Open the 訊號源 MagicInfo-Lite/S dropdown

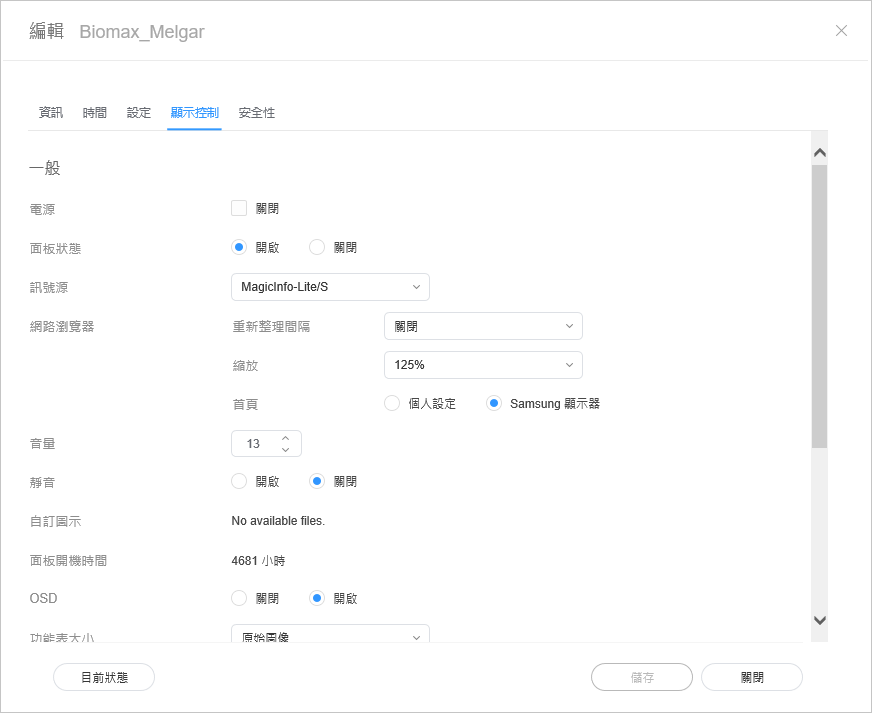click(x=330, y=288)
